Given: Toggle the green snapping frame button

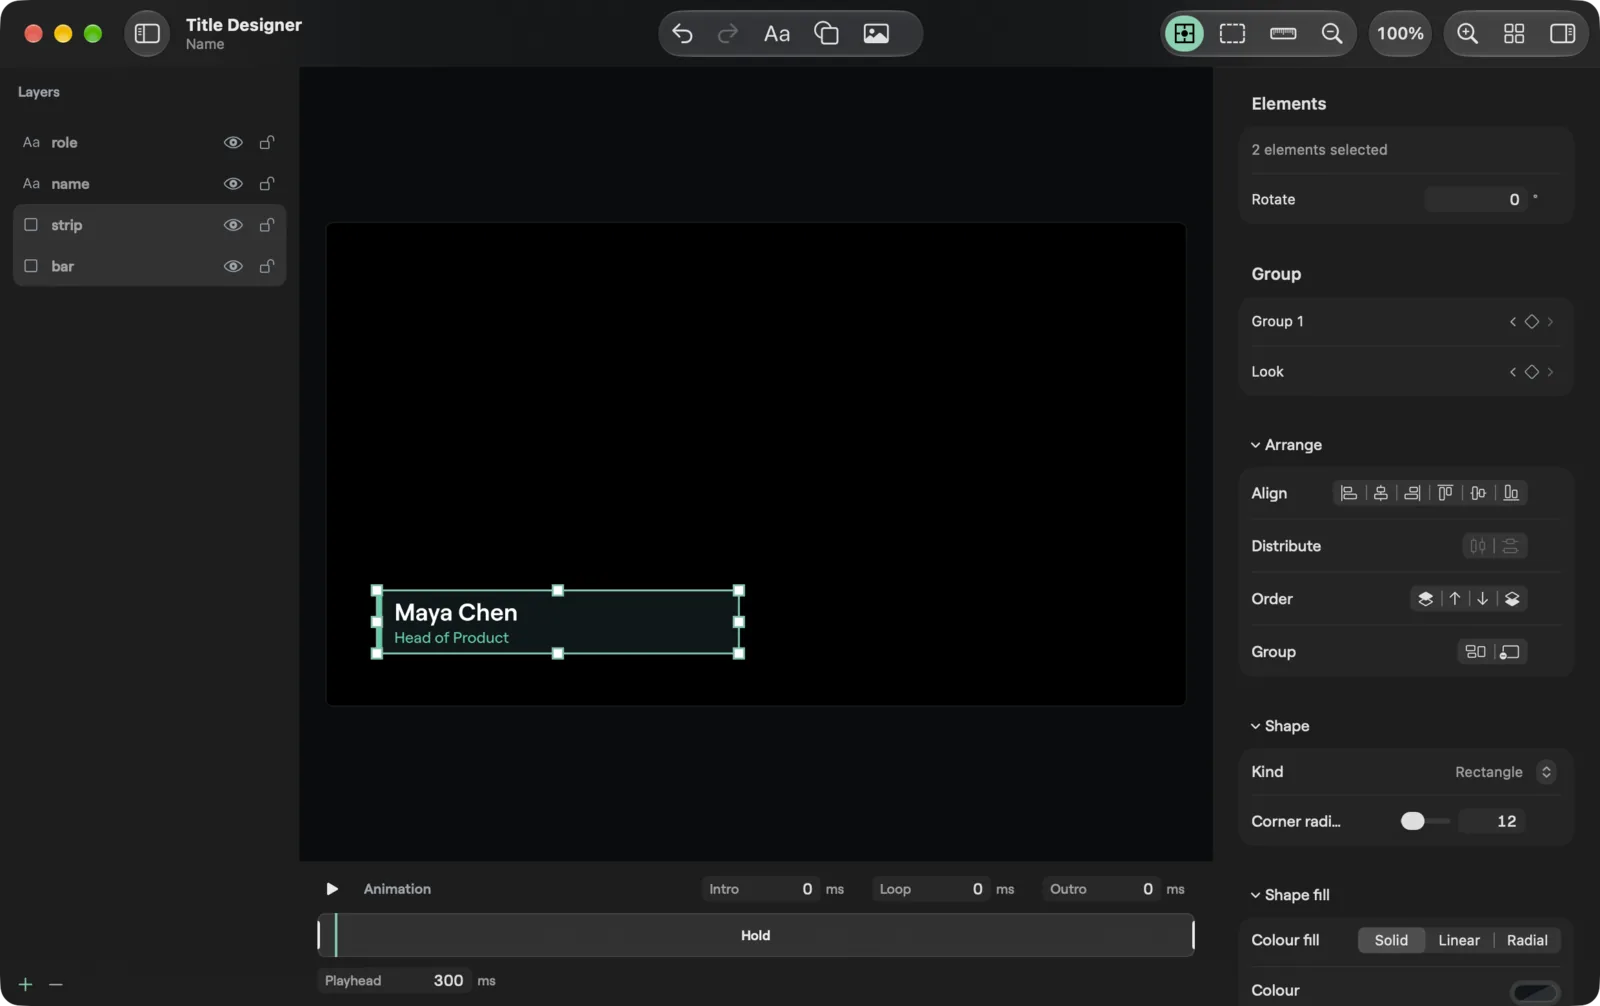Looking at the screenshot, I should [1184, 34].
